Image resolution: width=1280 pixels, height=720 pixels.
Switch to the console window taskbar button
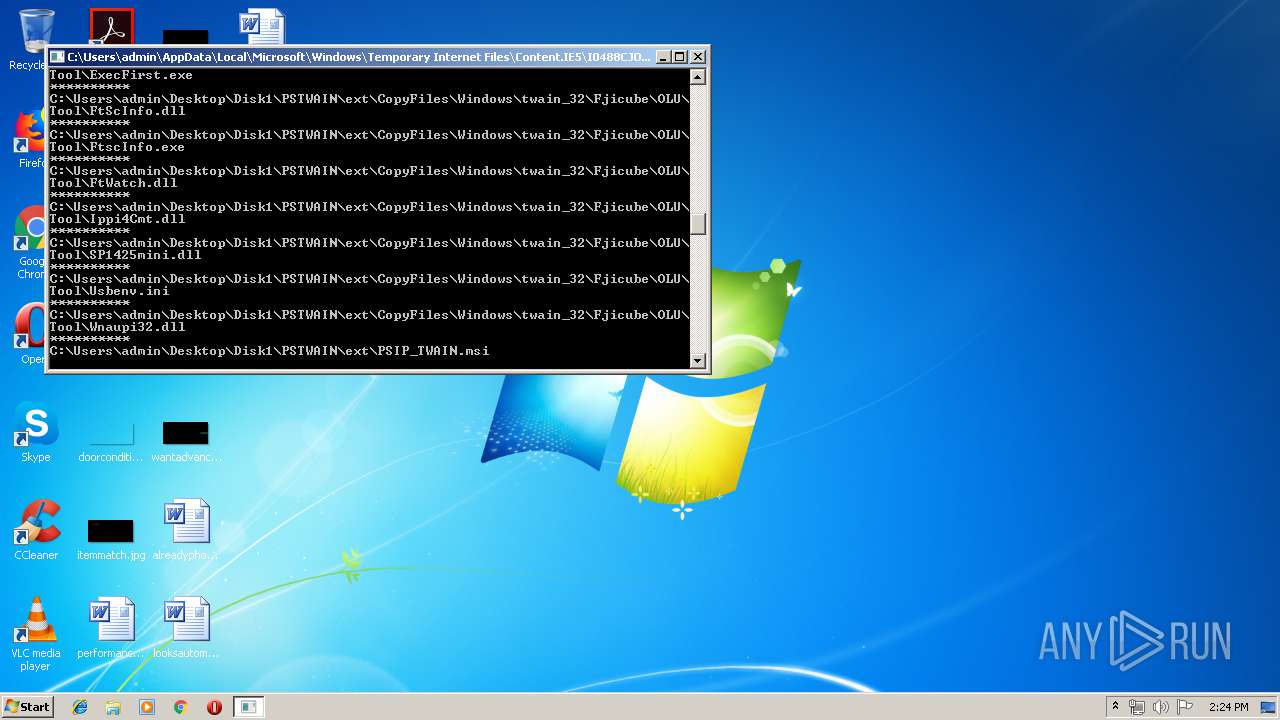point(248,707)
